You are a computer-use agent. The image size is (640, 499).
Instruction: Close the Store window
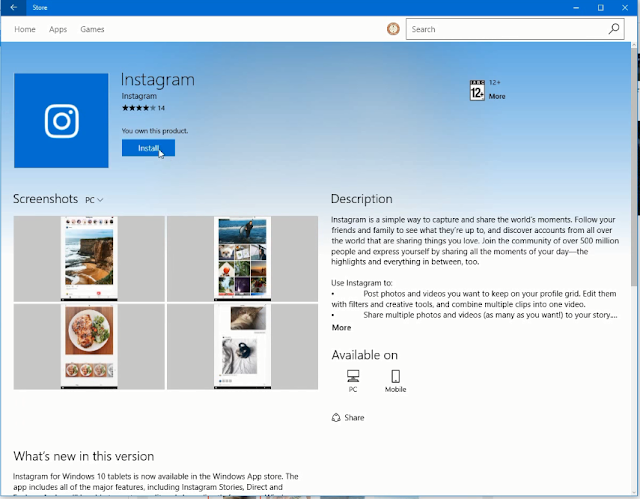click(625, 7)
